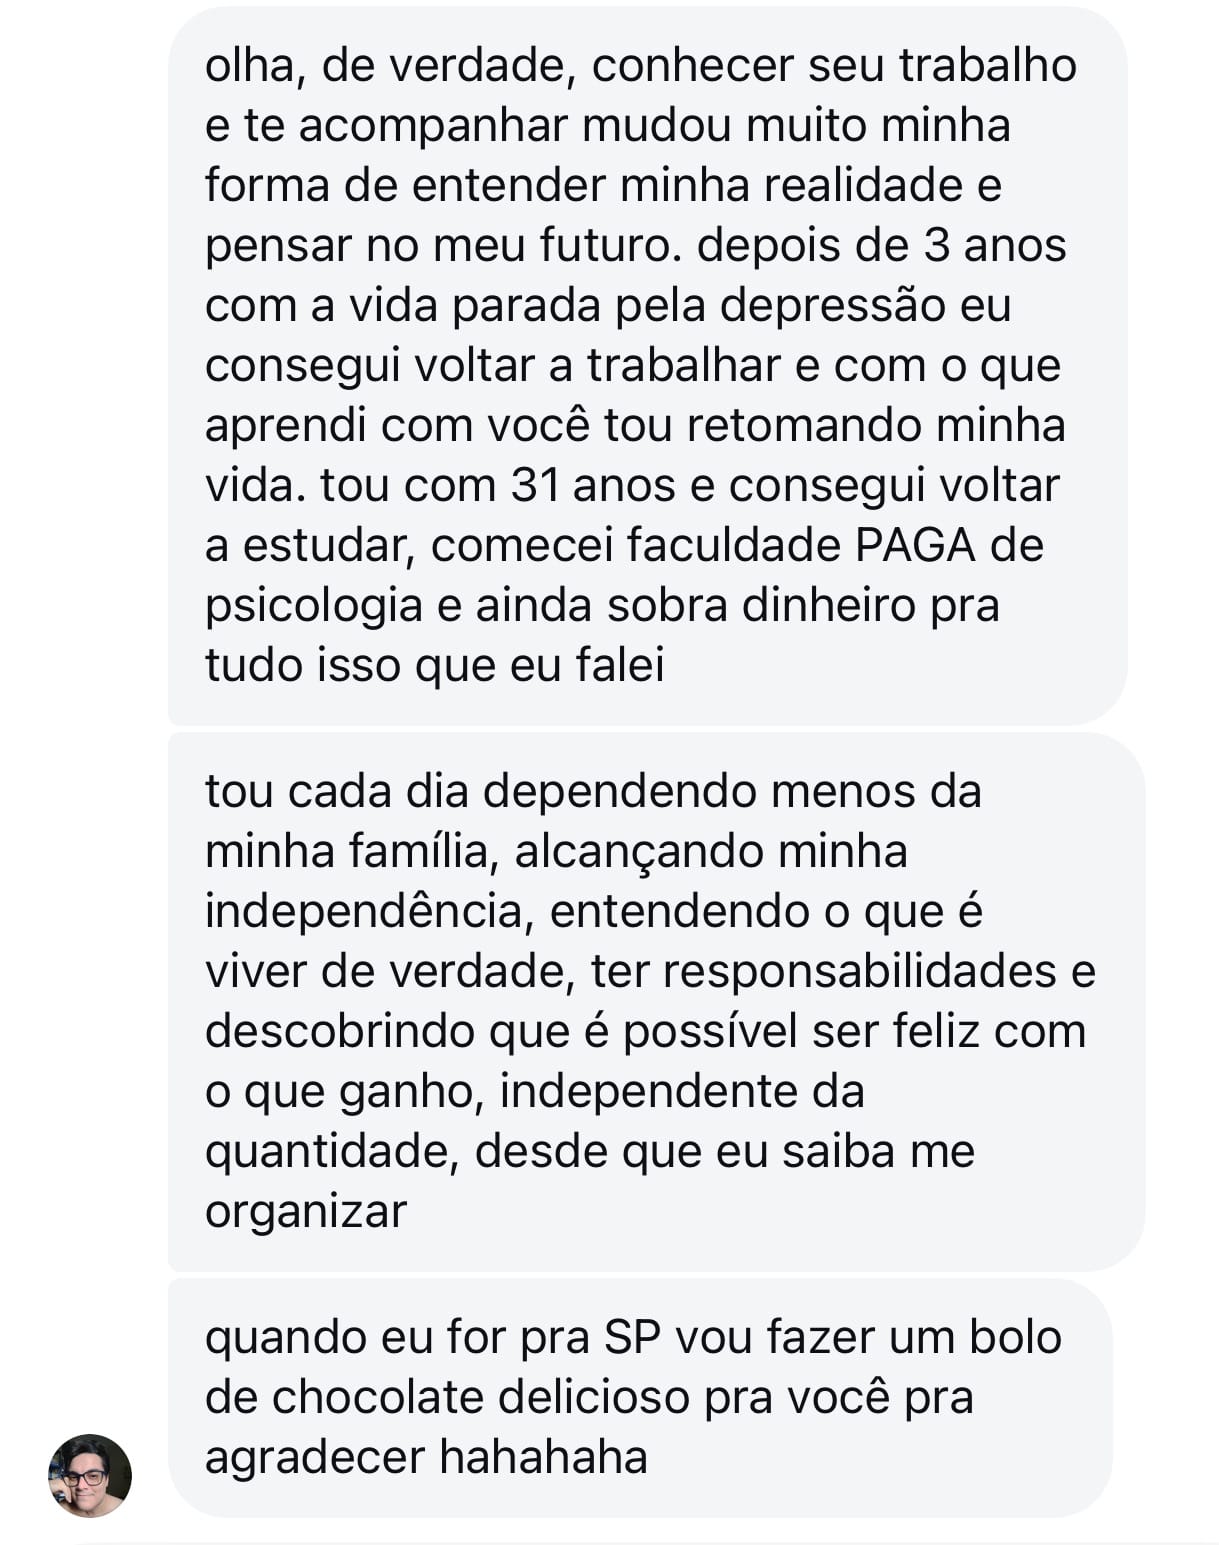1219x1545 pixels.
Task: Click the chocolate cake message bubble
Action: tap(640, 1396)
